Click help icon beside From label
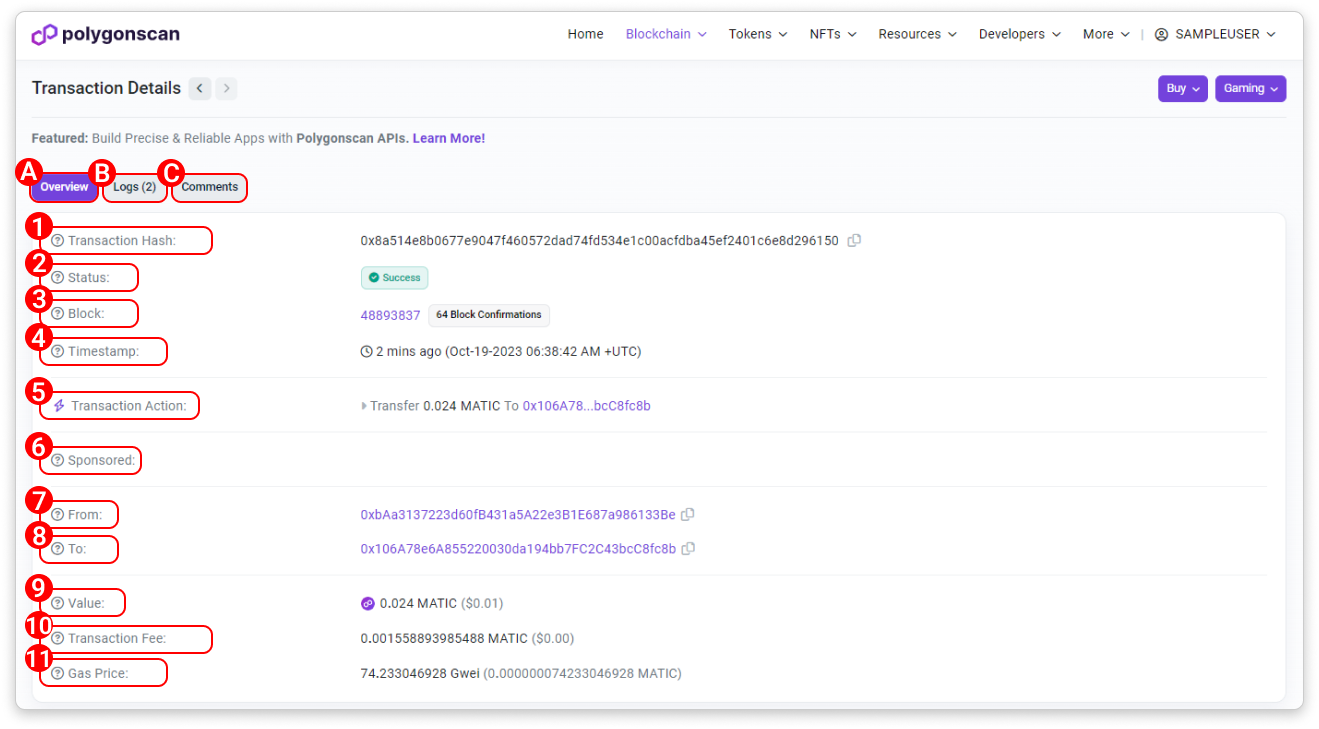The image size is (1319, 729). [x=57, y=515]
